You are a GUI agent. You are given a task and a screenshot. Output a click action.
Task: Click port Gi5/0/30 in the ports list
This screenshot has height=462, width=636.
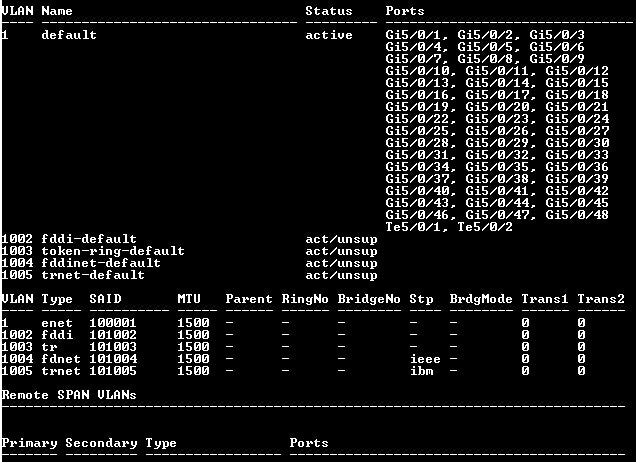pos(577,143)
